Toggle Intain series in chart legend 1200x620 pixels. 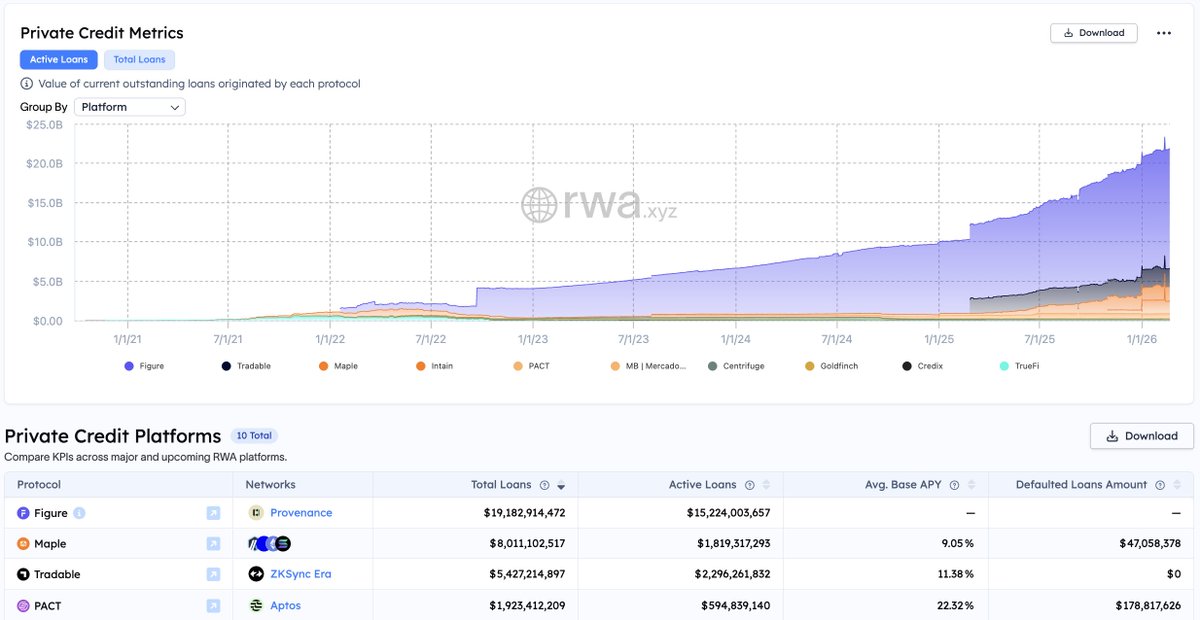(x=435, y=366)
